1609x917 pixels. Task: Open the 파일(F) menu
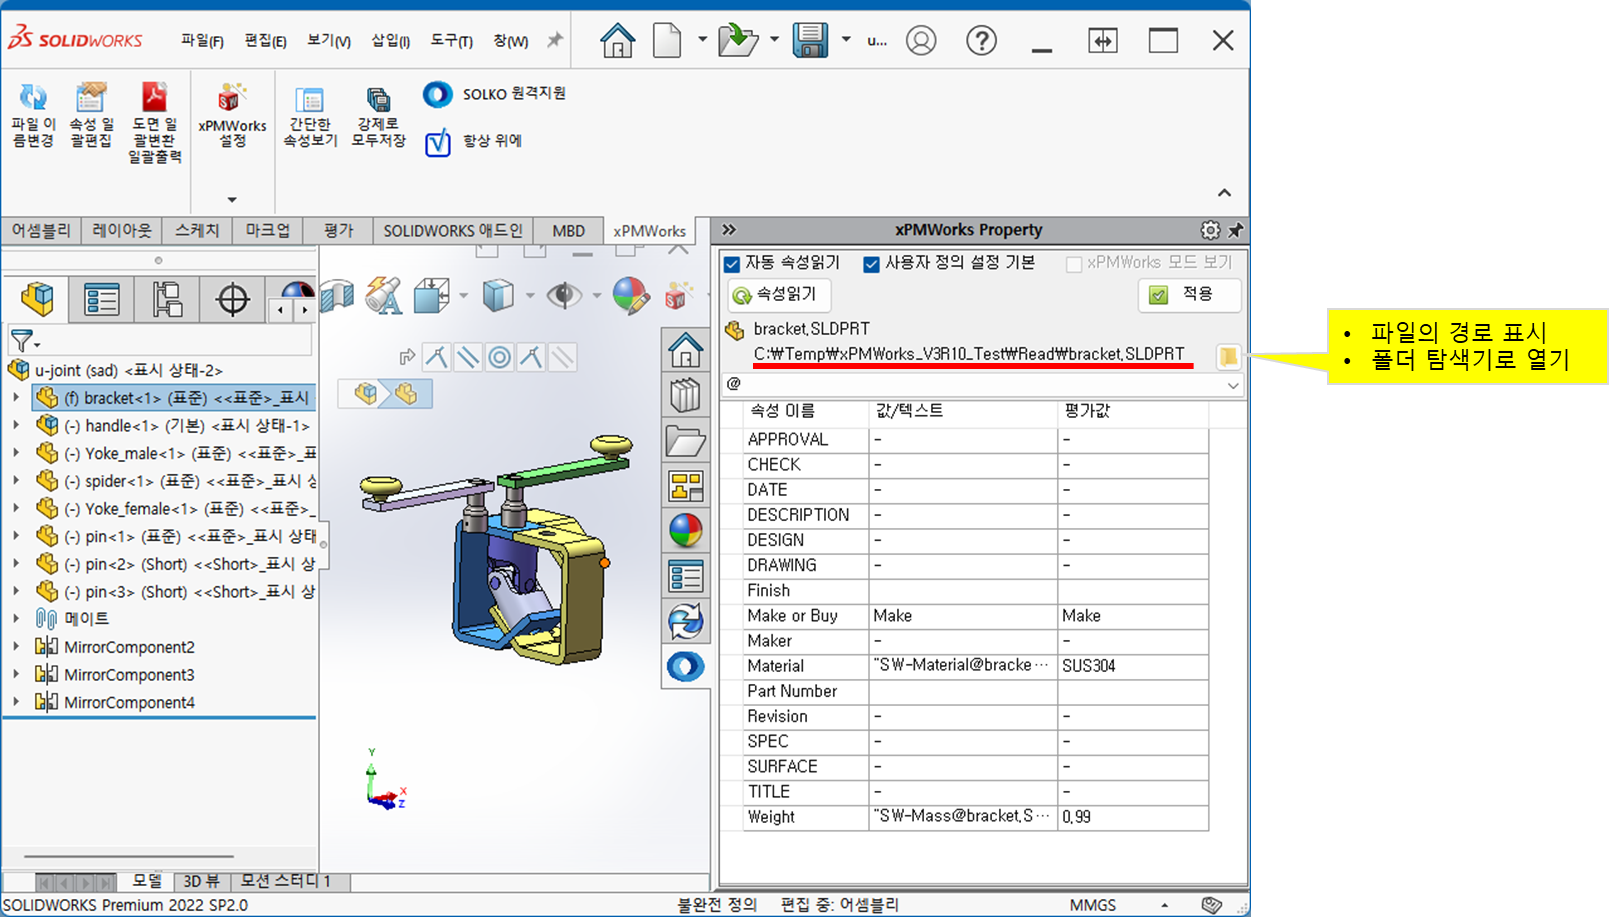[x=202, y=41]
